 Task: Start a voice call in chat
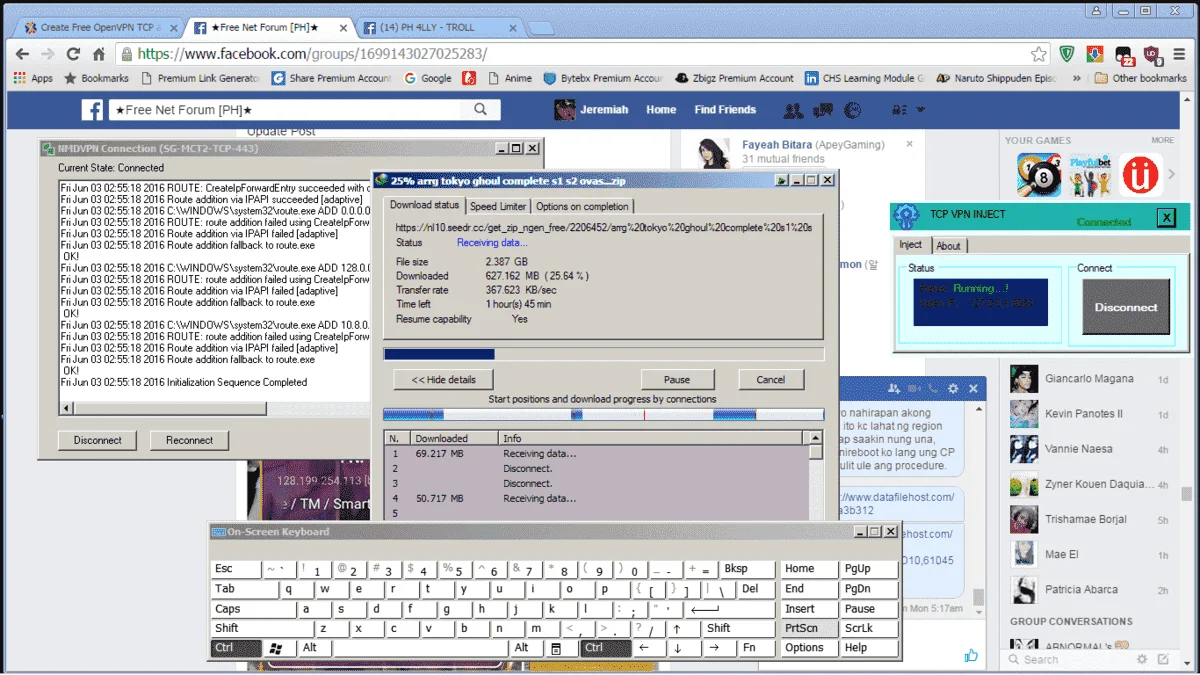coord(933,388)
